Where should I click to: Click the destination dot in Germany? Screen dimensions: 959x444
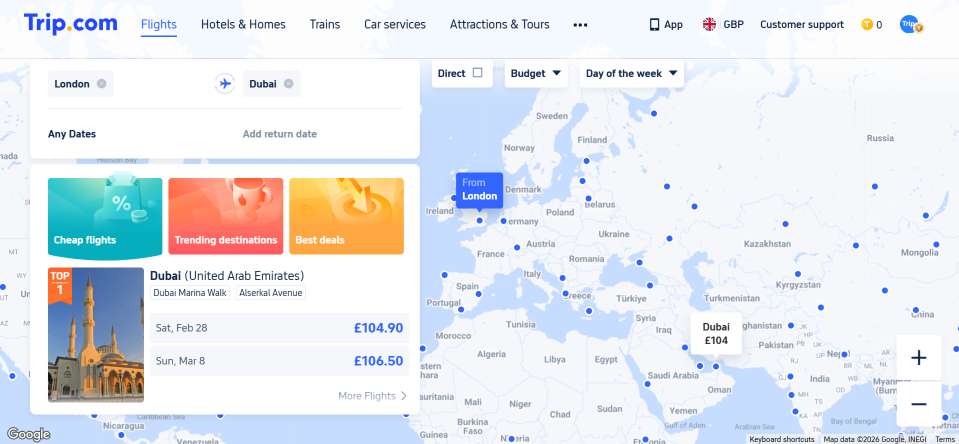coord(503,221)
